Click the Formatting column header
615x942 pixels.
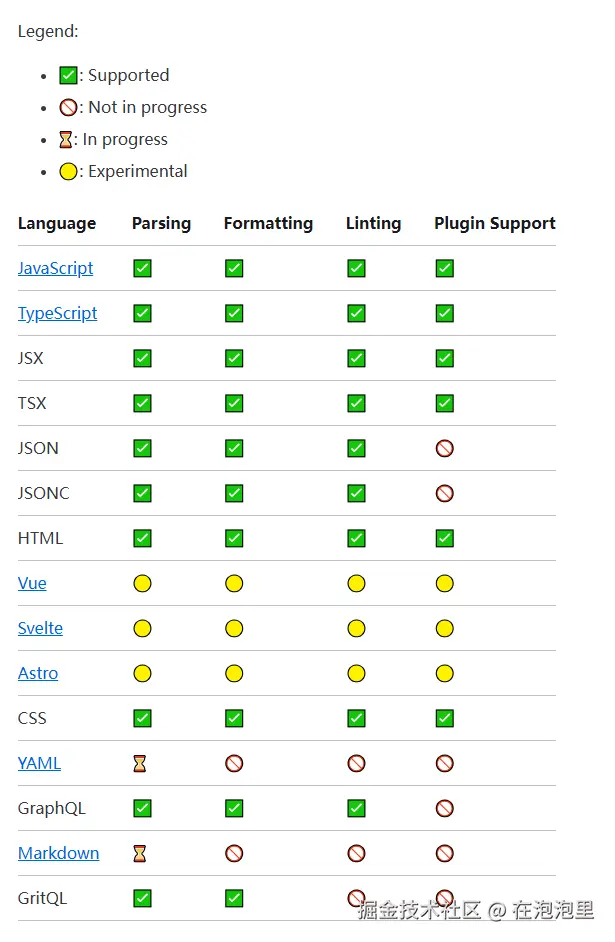click(268, 223)
